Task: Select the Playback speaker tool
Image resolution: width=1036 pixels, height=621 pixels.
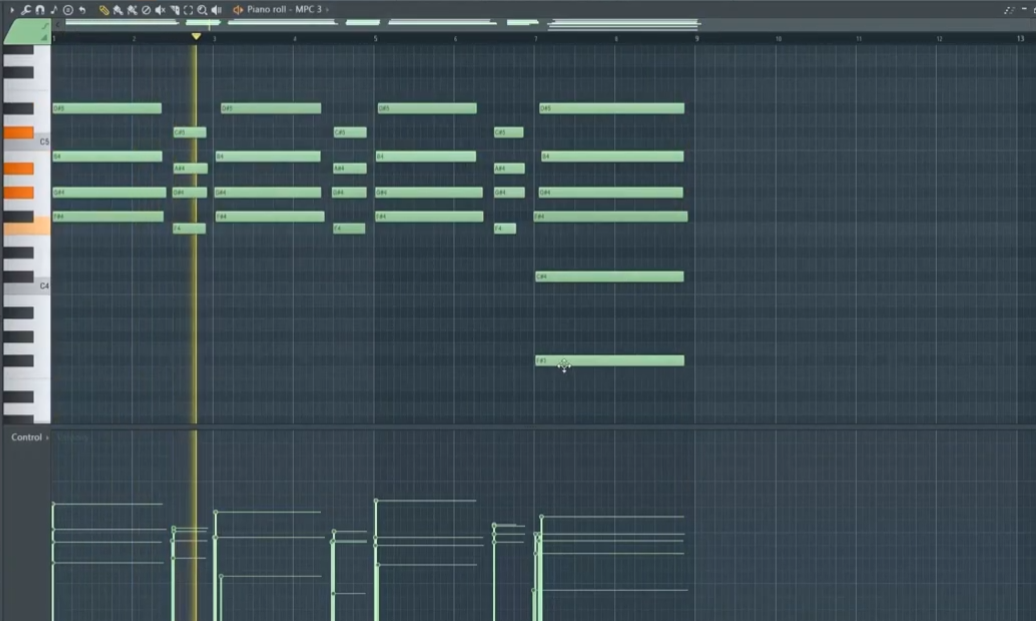Action: (217, 10)
